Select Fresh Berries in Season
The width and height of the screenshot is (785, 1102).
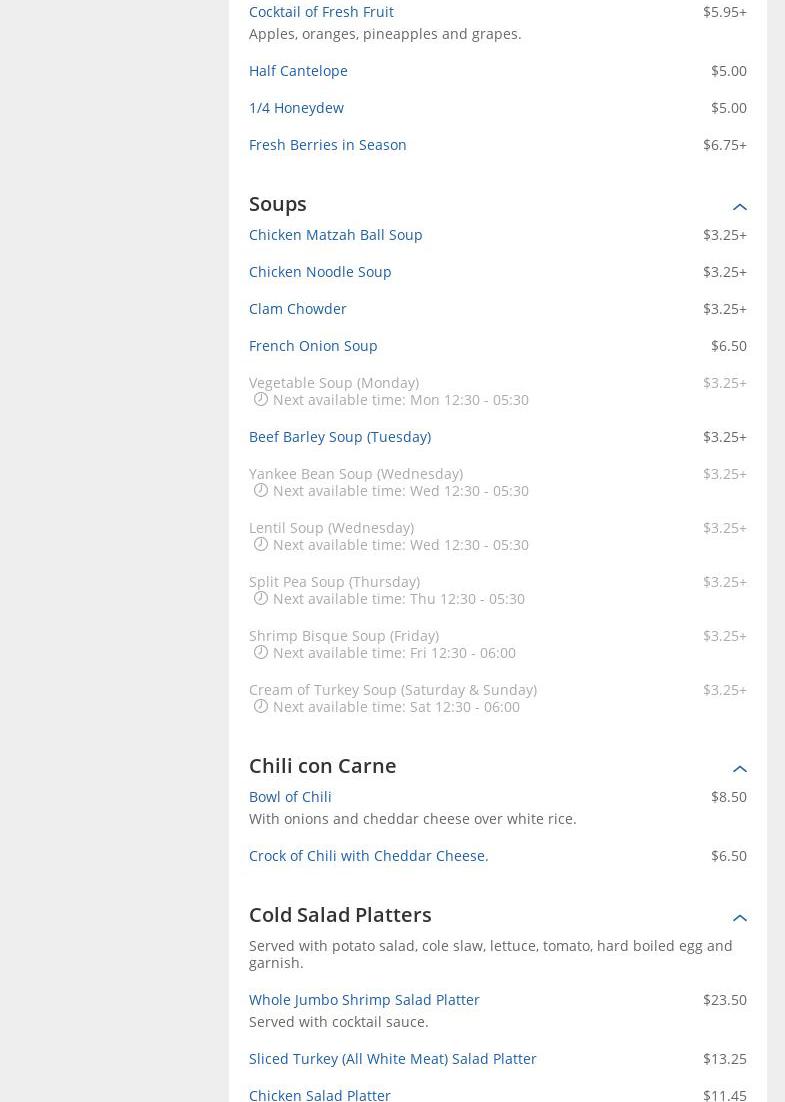click(x=327, y=144)
